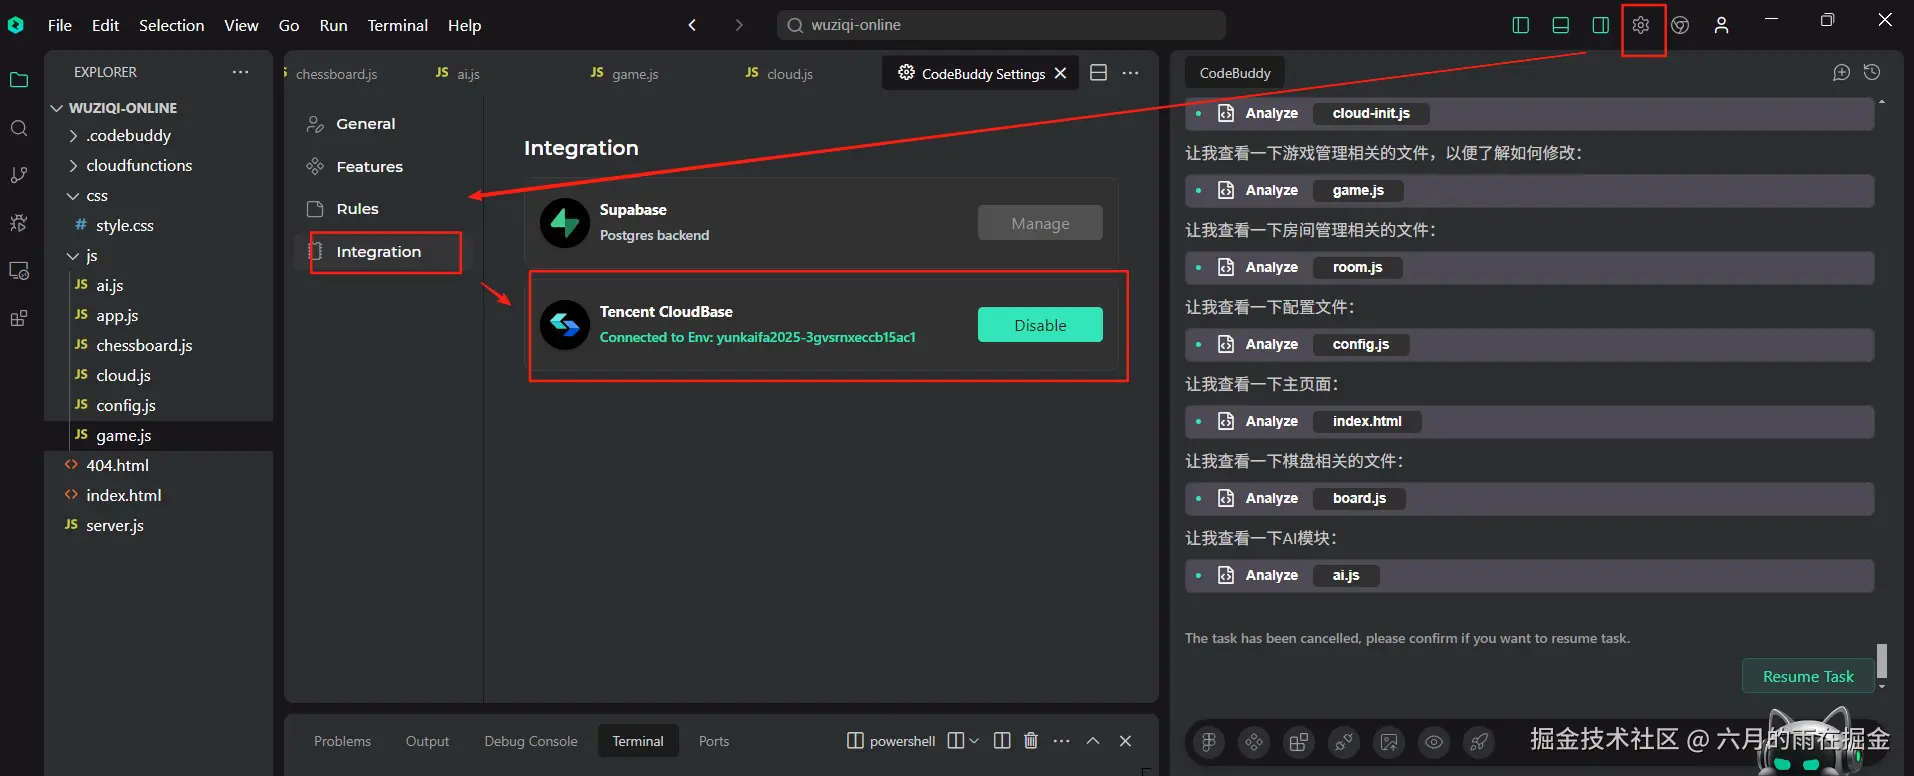Switch to Debug Console panel tab
This screenshot has width=1914, height=776.
click(x=531, y=741)
